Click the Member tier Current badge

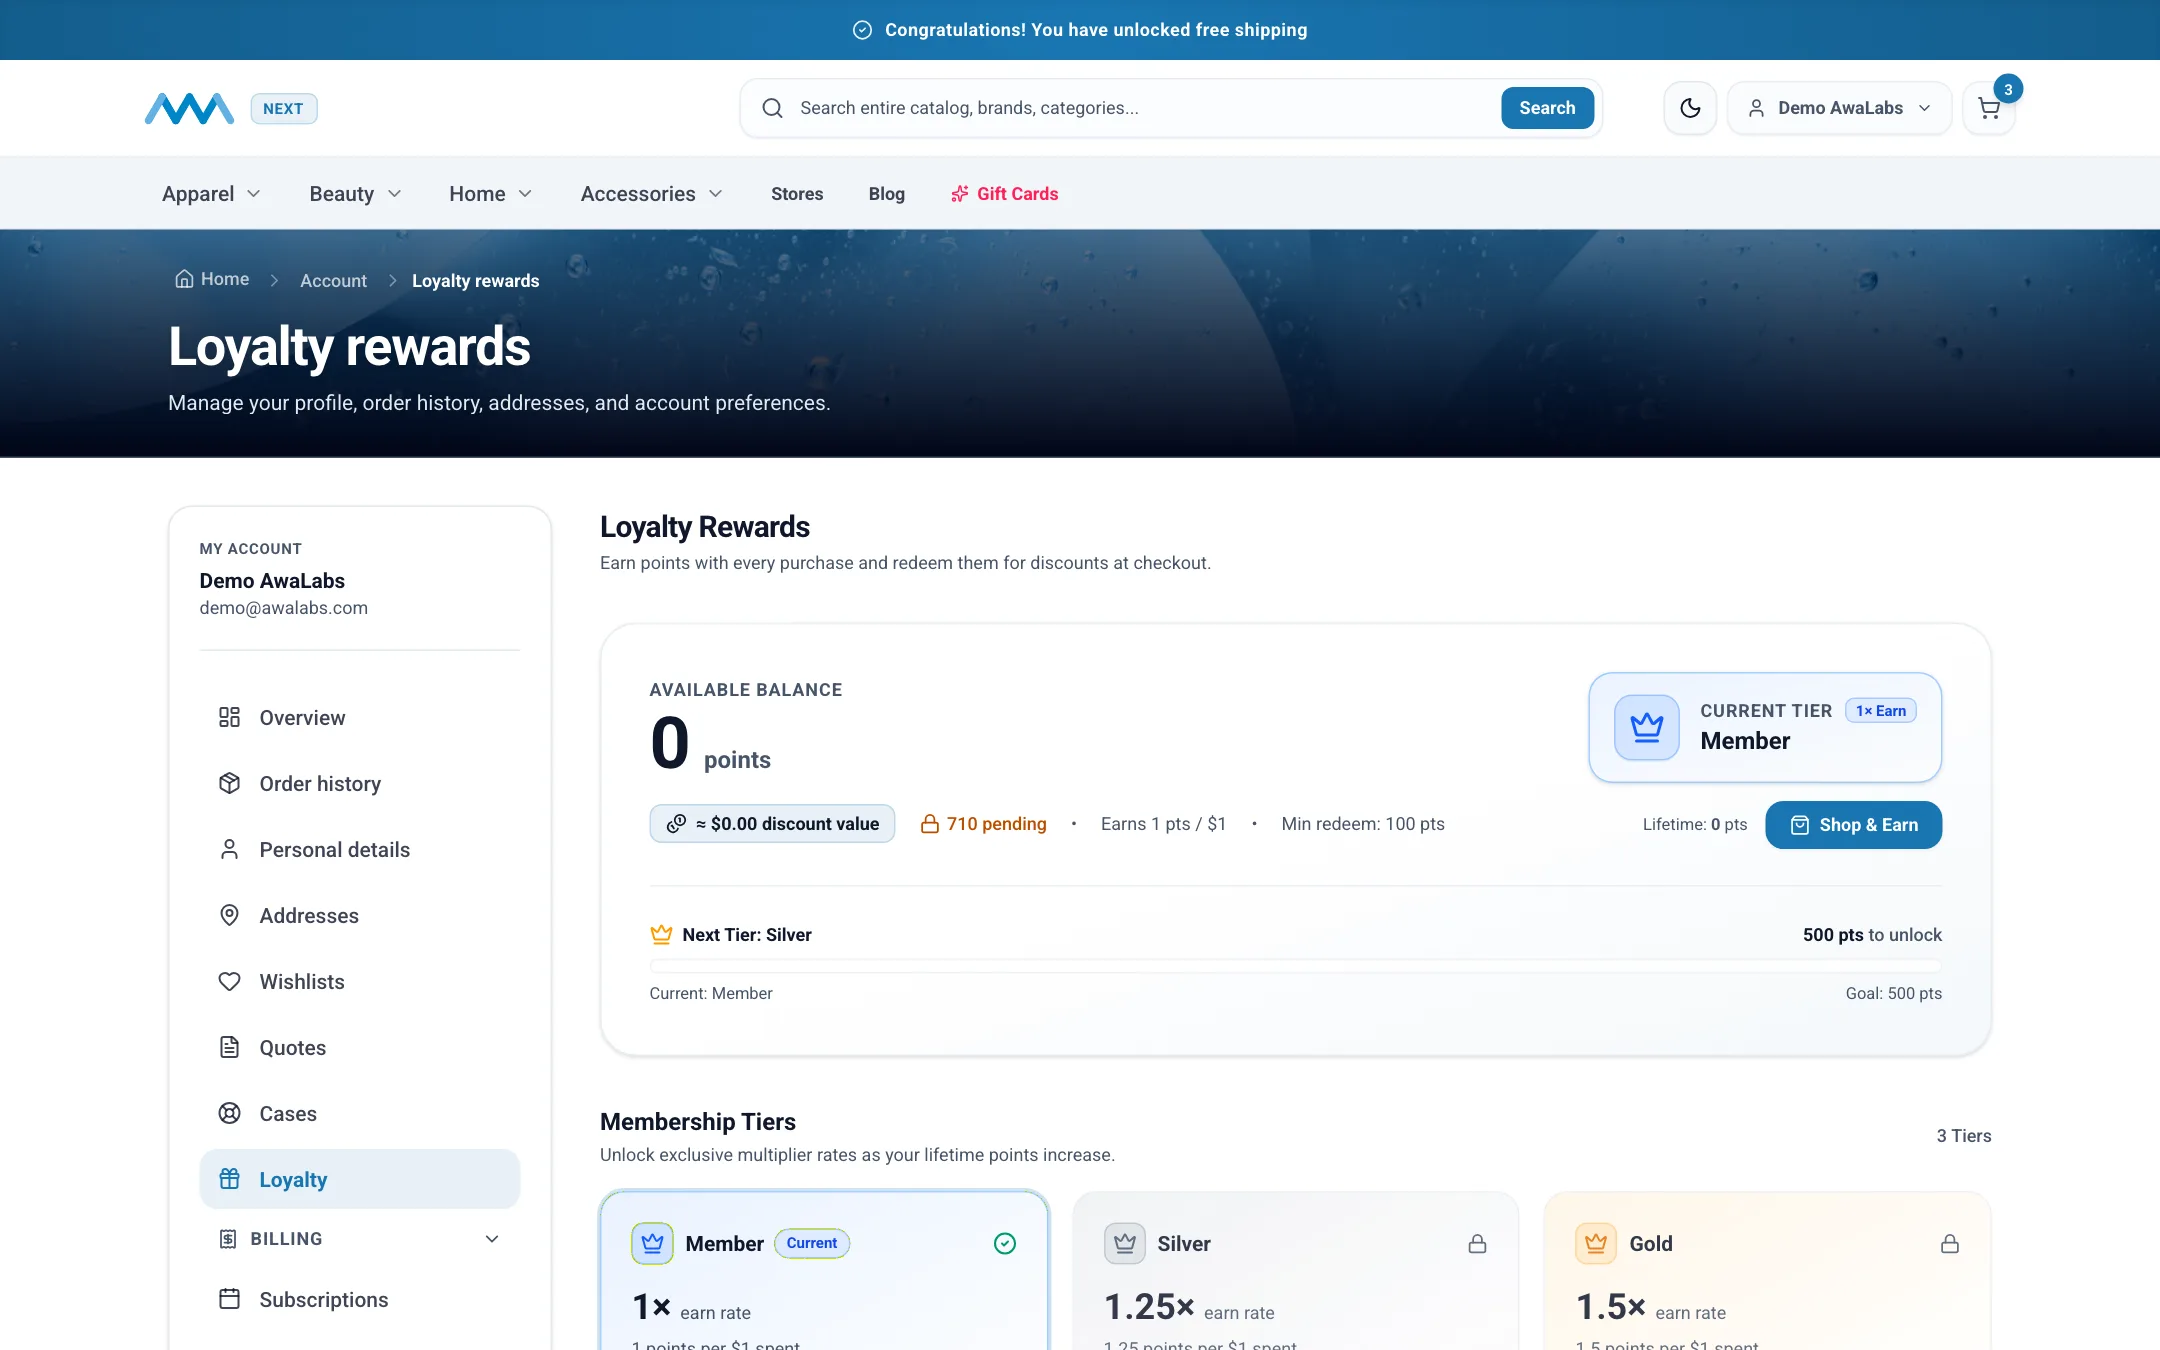click(x=811, y=1243)
